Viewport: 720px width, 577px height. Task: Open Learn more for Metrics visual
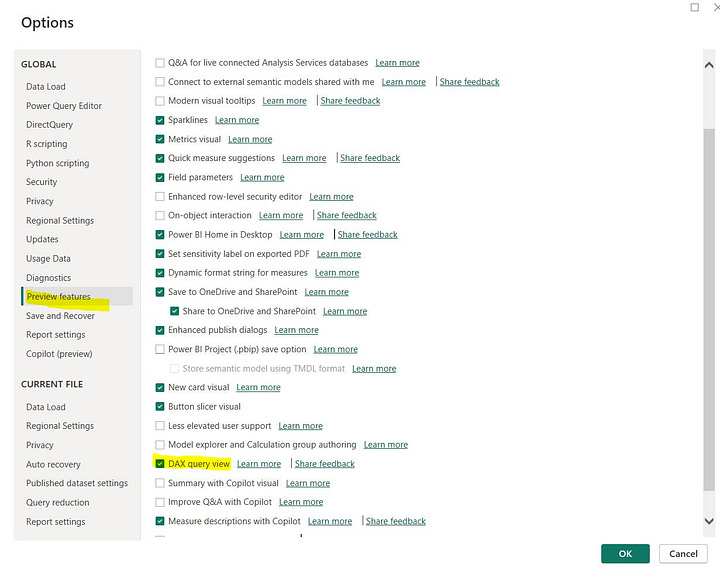pyautogui.click(x=250, y=139)
